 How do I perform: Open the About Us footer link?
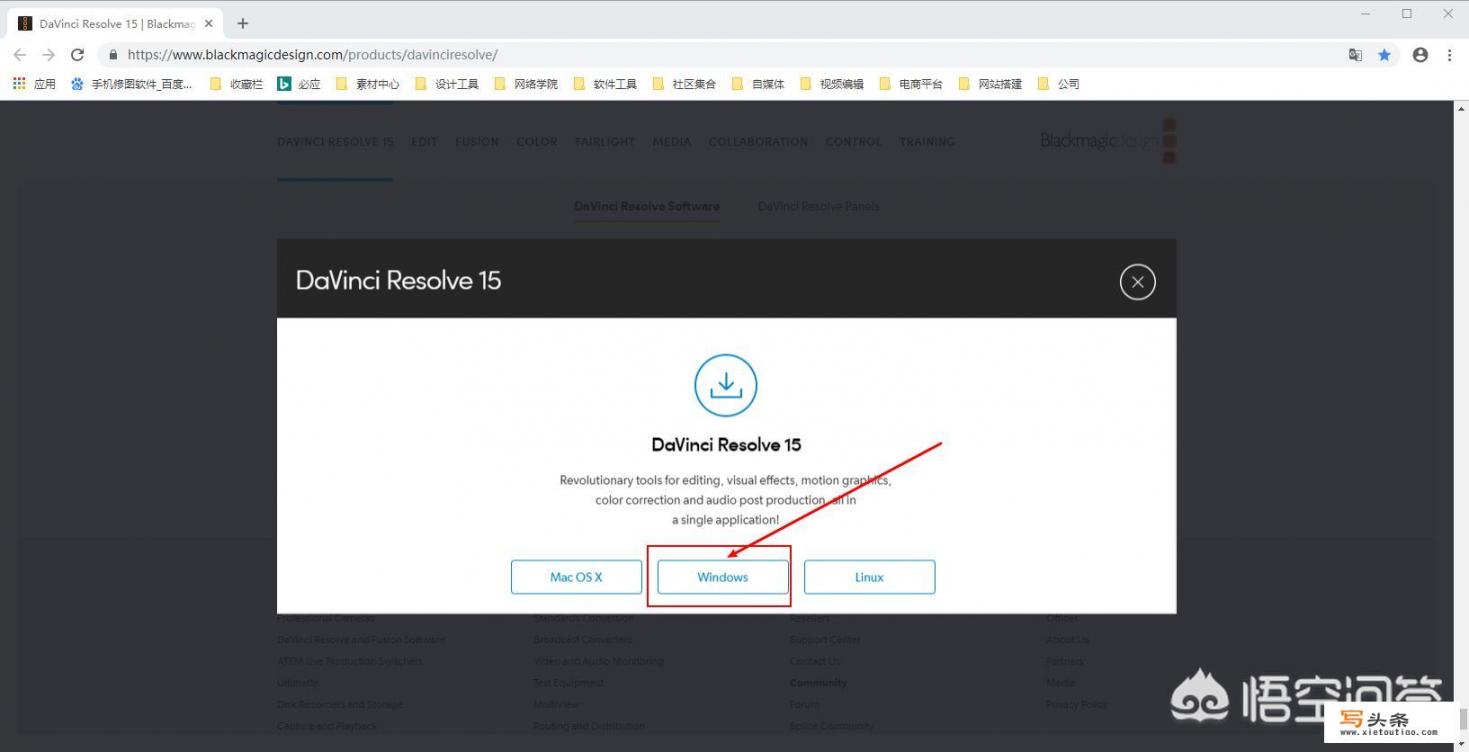pos(1067,640)
